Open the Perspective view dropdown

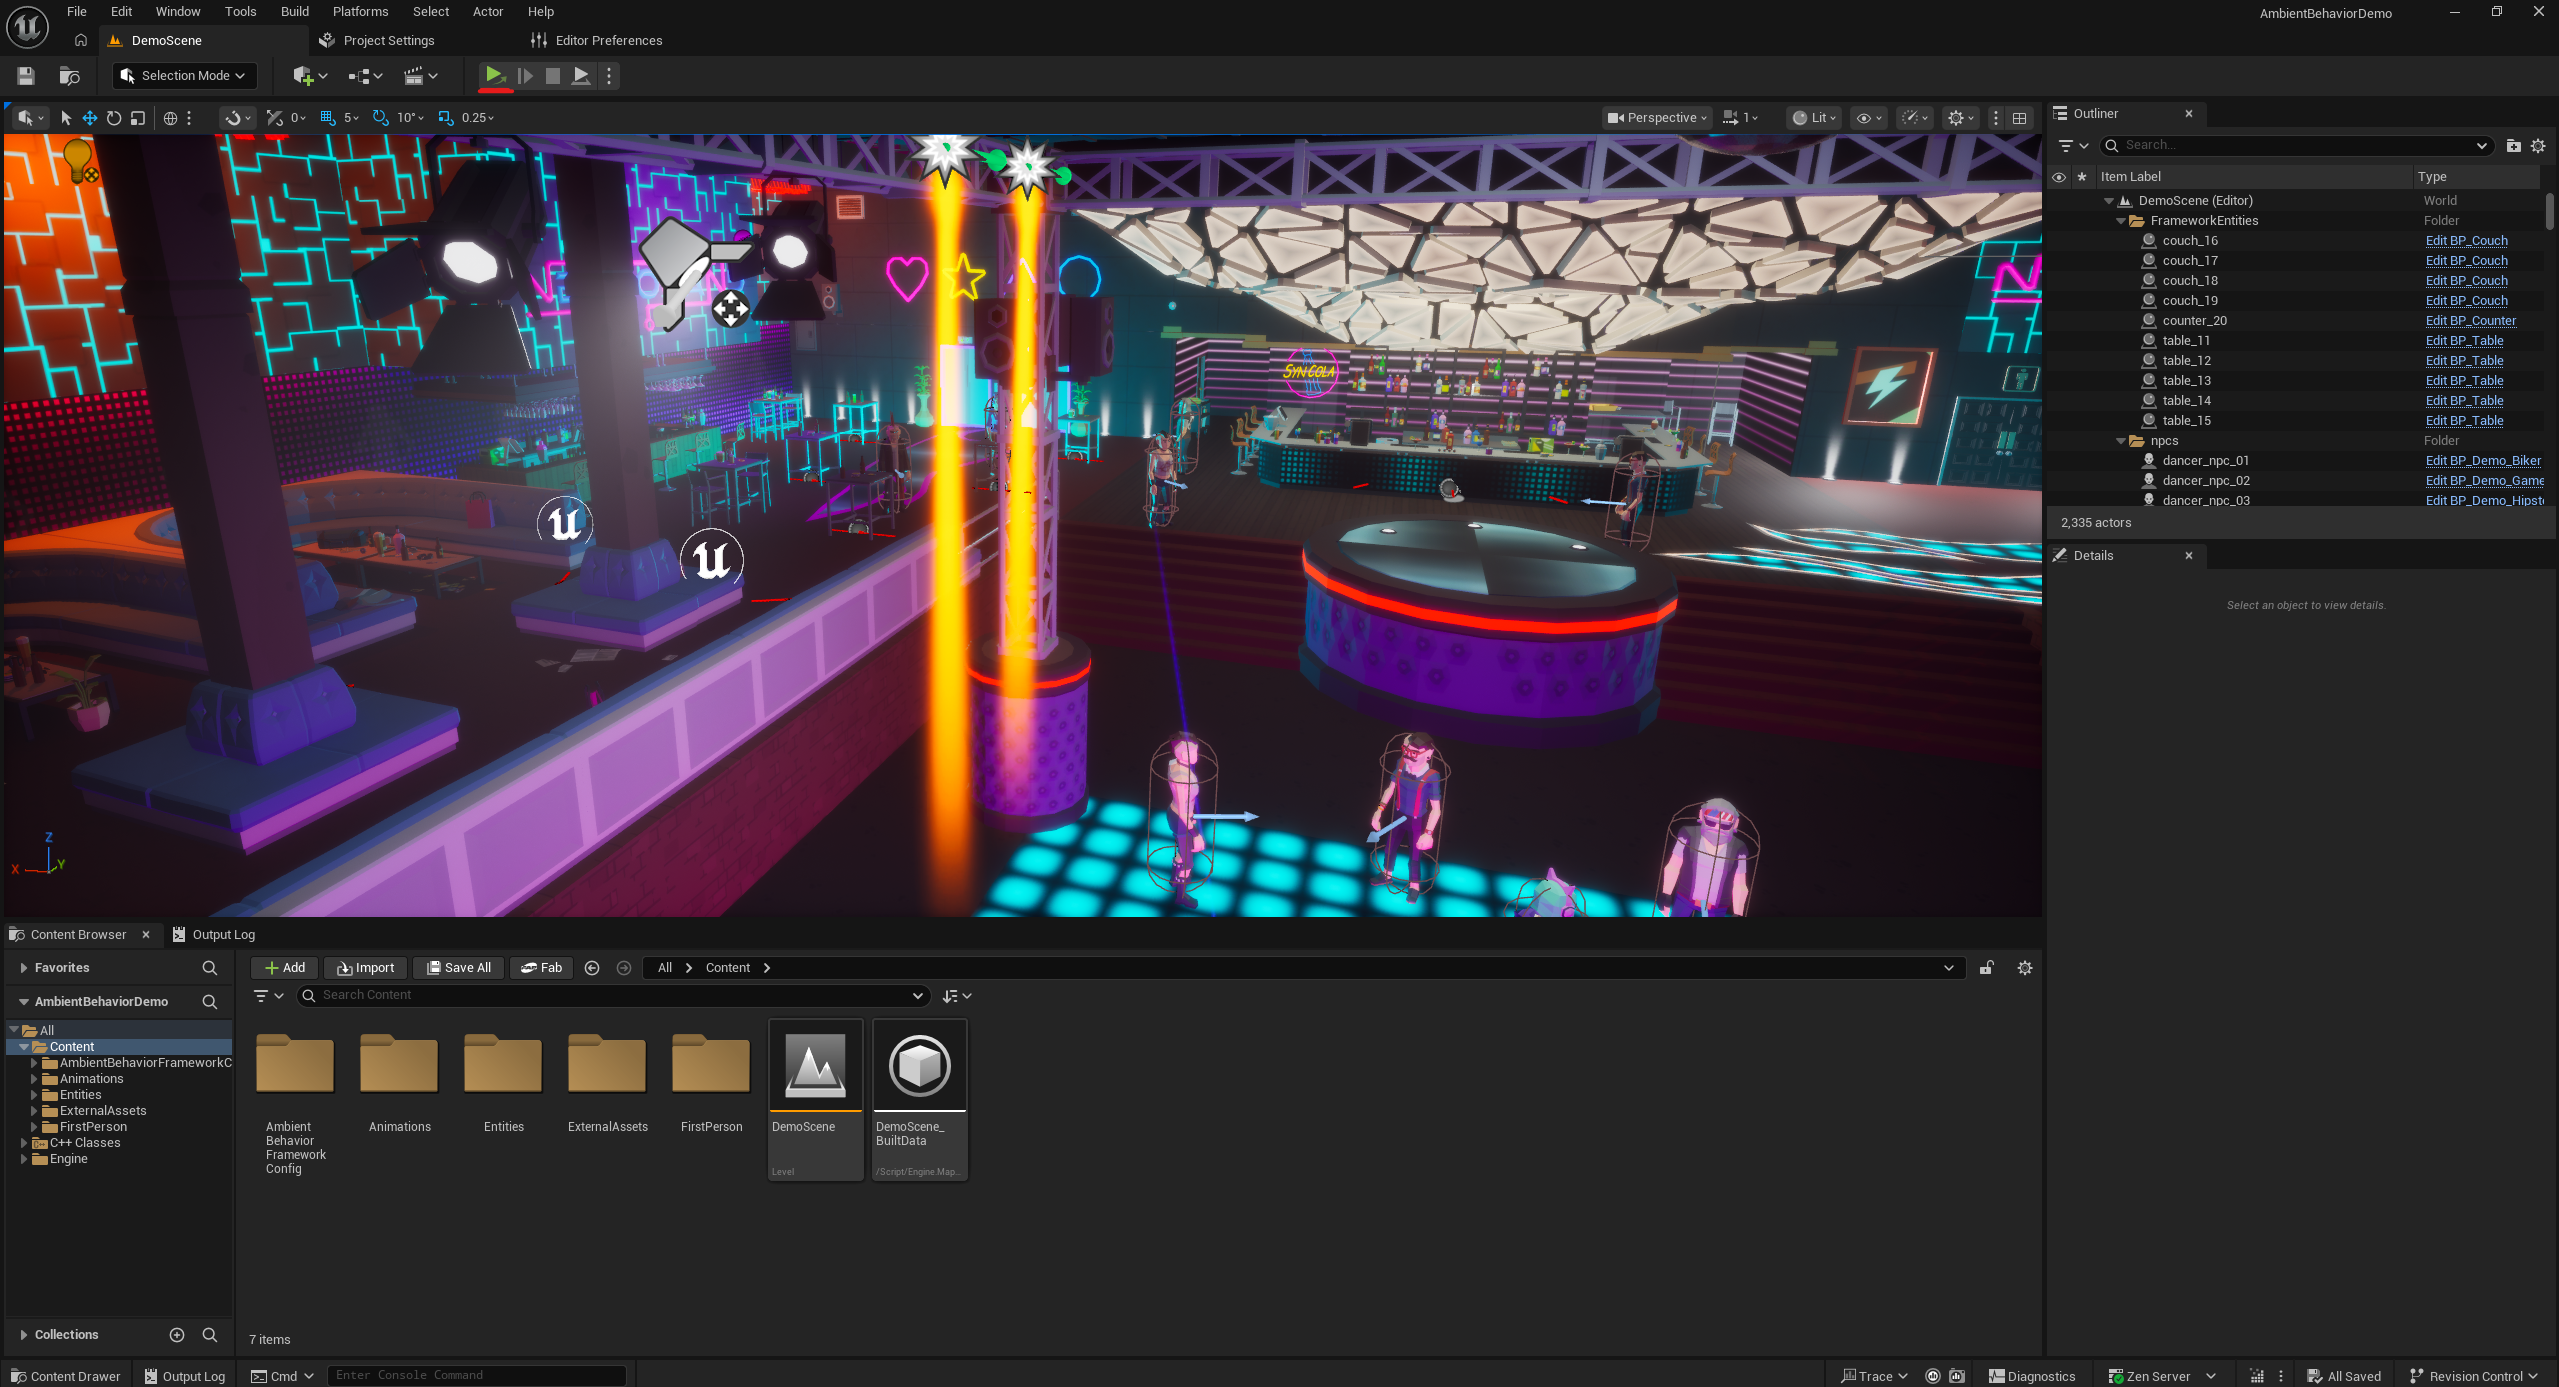tap(1655, 117)
